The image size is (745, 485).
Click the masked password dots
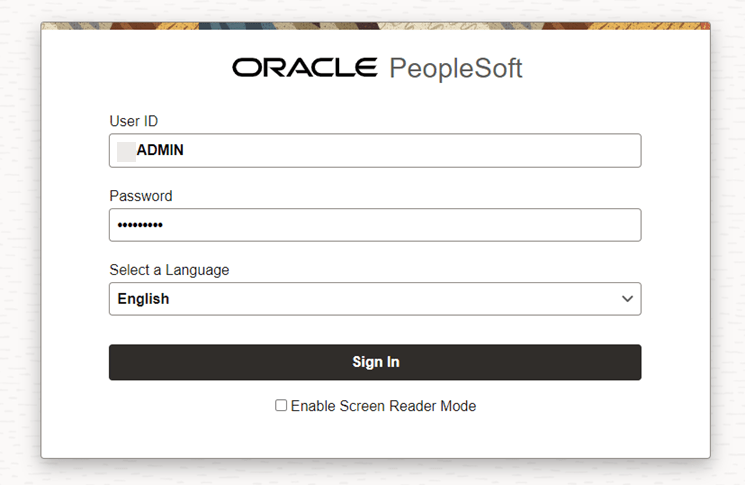point(140,226)
